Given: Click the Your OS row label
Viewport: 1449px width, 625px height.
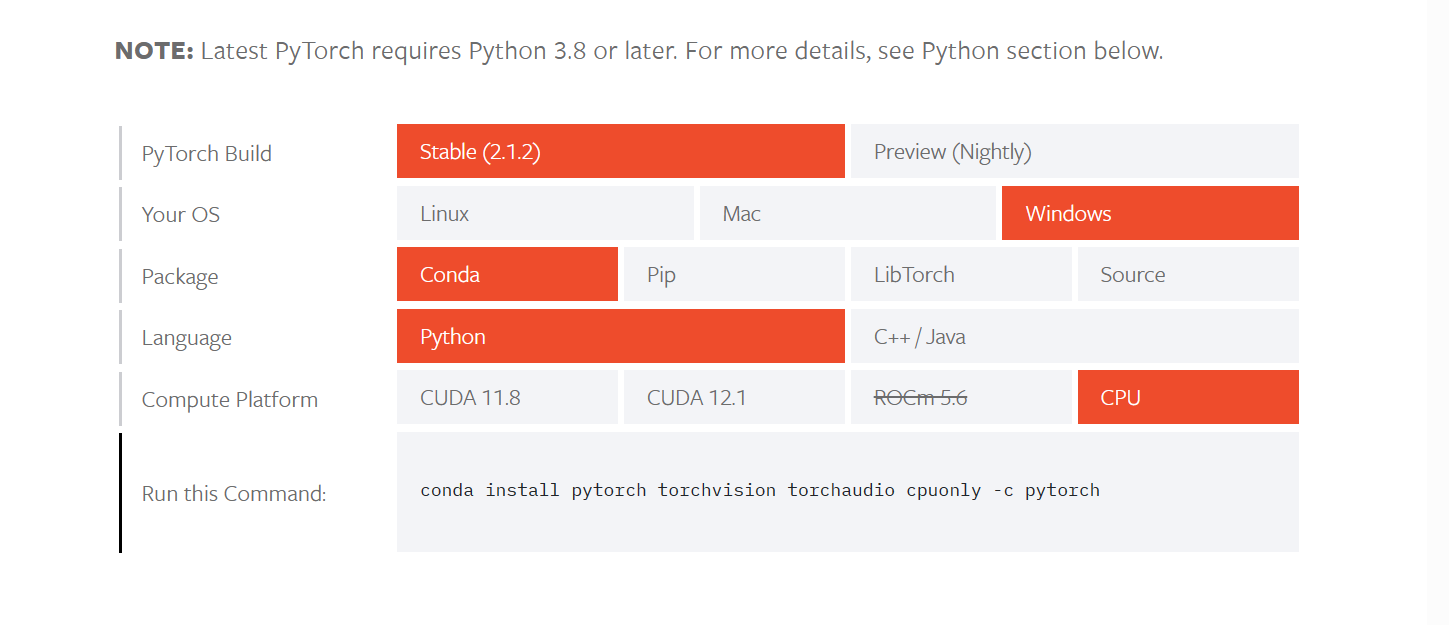Looking at the screenshot, I should [x=181, y=214].
